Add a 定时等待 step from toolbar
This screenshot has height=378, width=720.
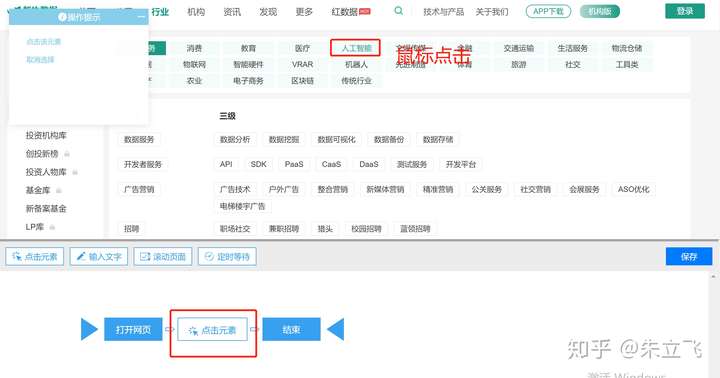(x=227, y=256)
